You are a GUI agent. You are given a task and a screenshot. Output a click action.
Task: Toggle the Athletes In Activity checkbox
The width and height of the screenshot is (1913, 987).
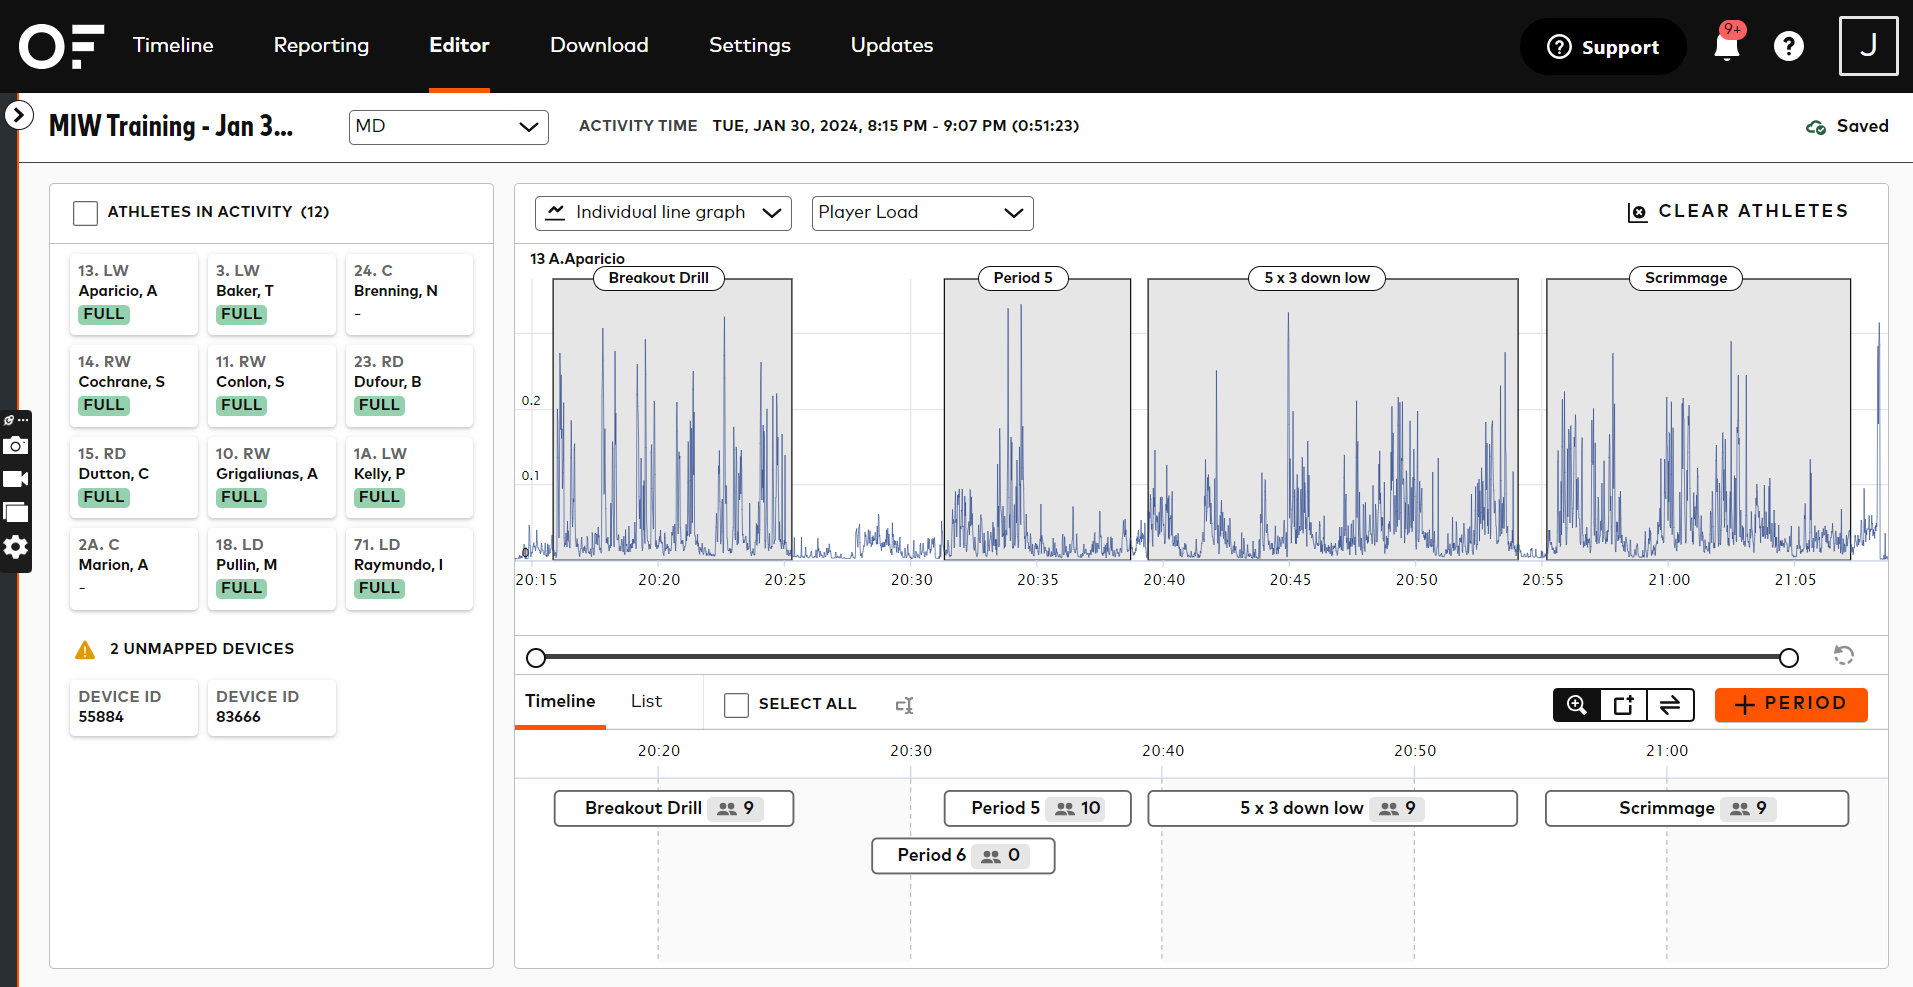coord(85,213)
